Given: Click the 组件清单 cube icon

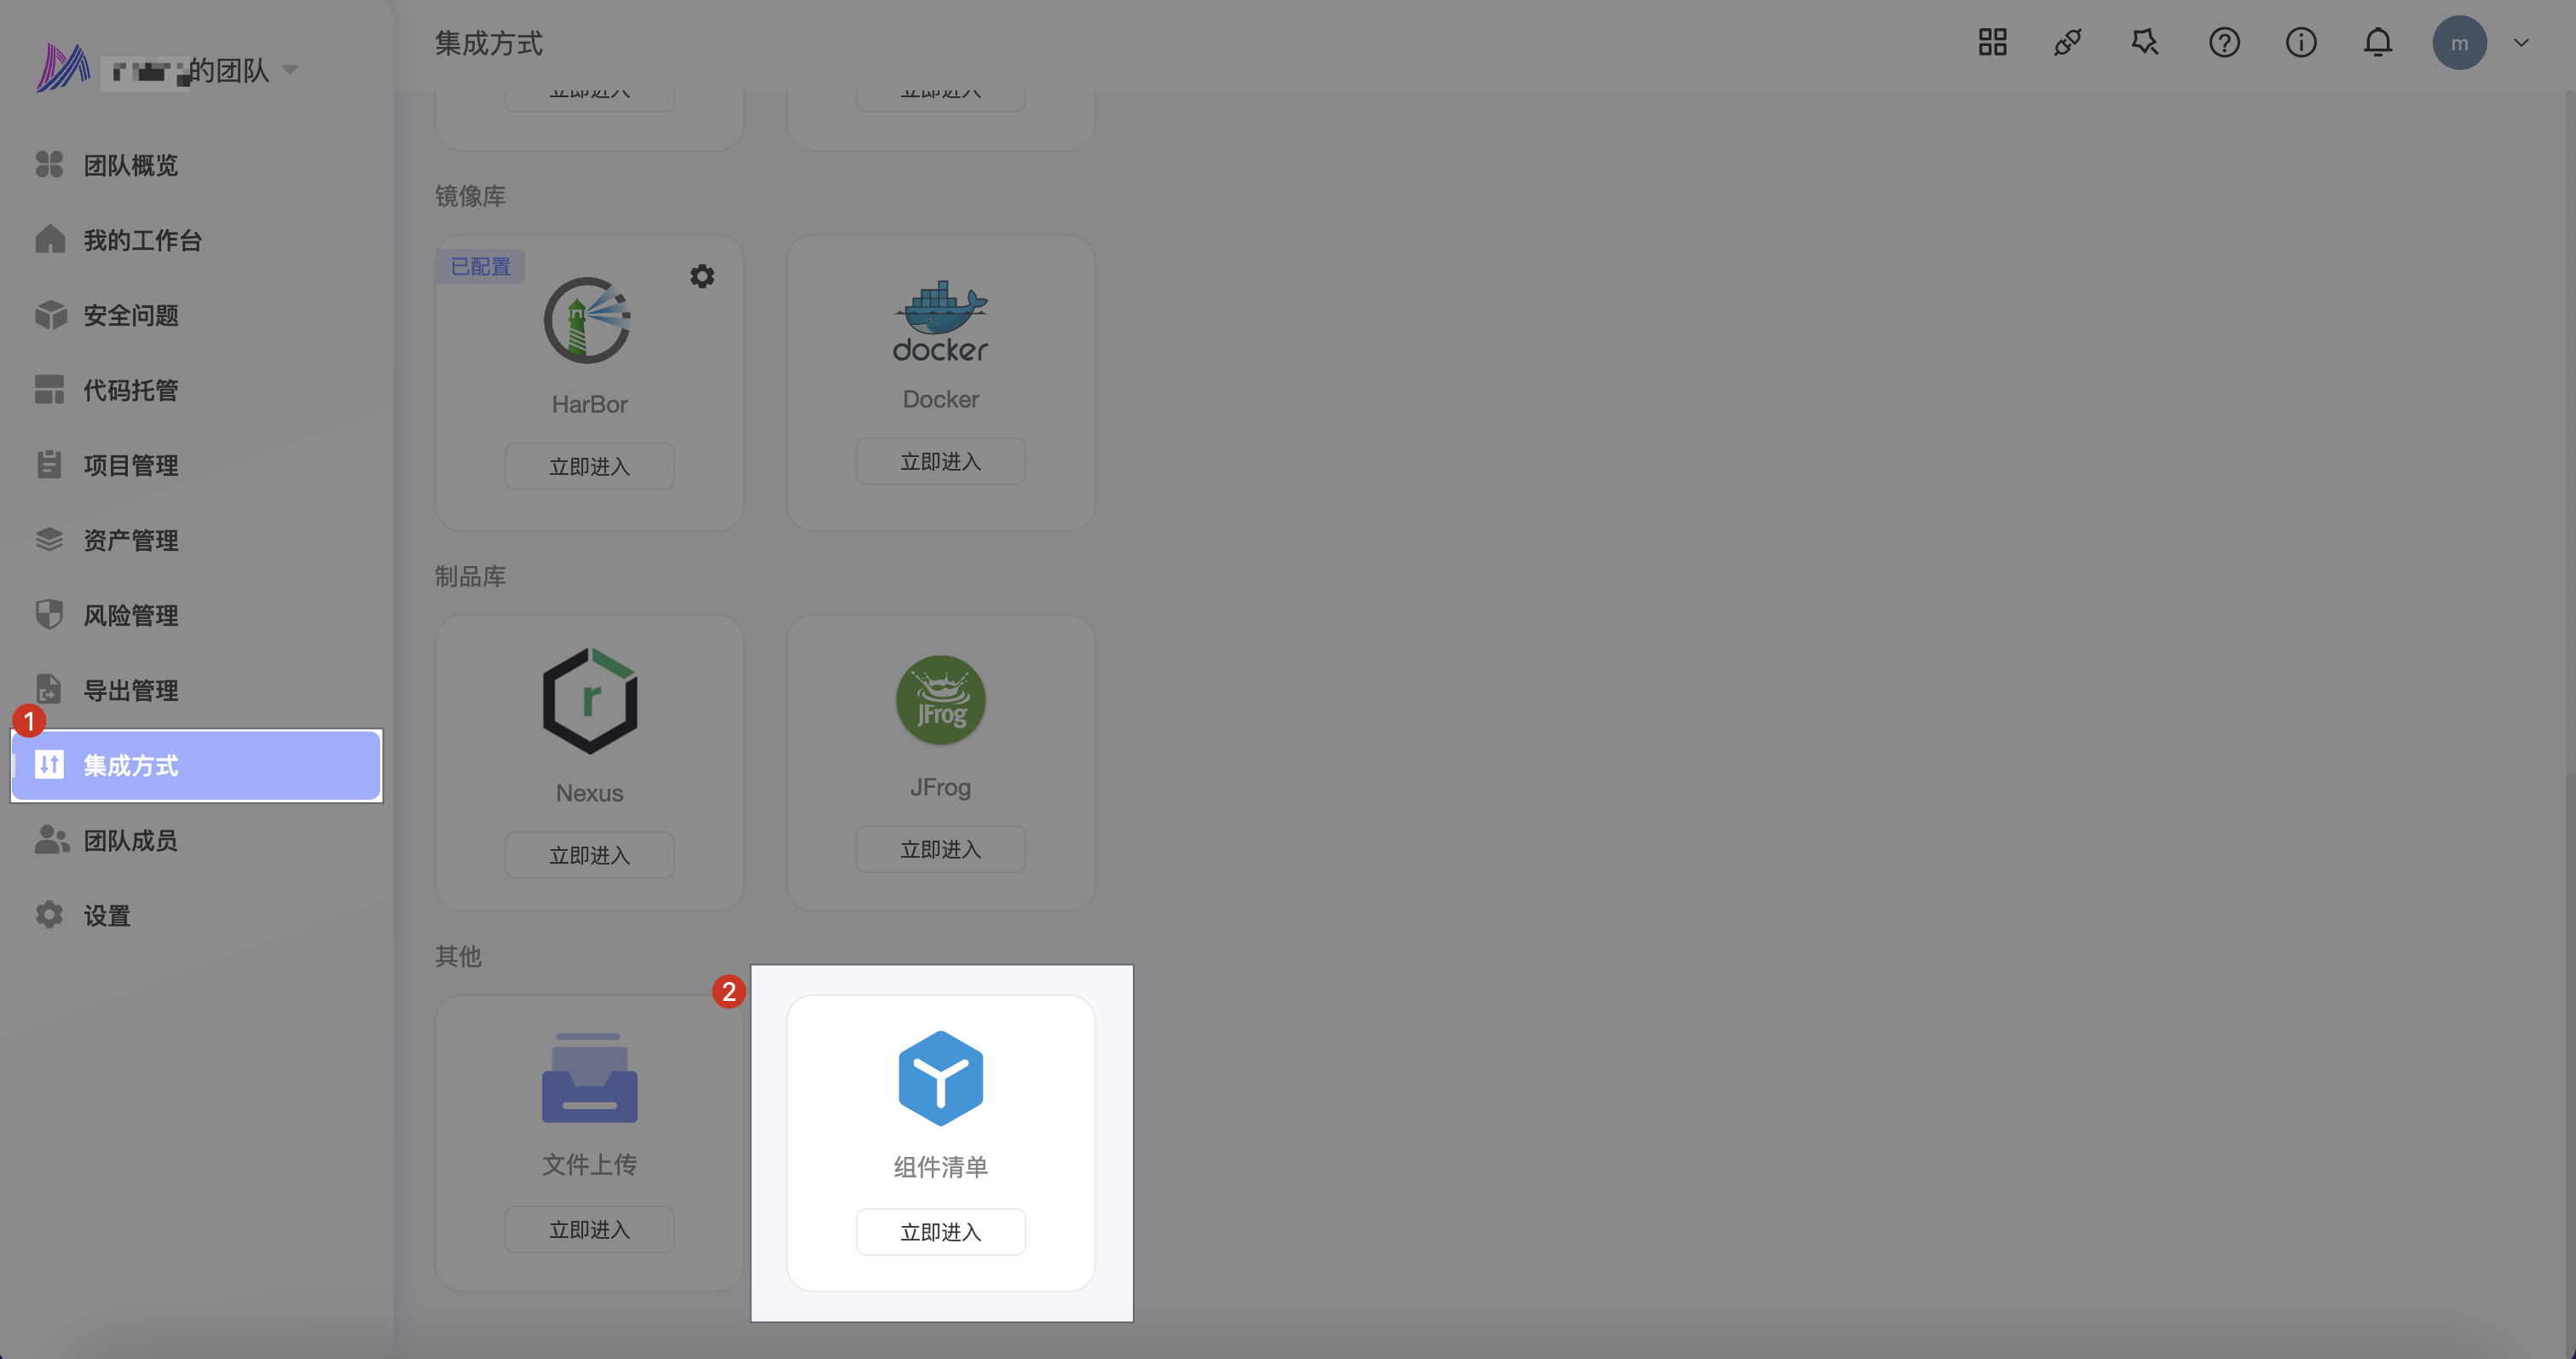Looking at the screenshot, I should coord(940,1078).
